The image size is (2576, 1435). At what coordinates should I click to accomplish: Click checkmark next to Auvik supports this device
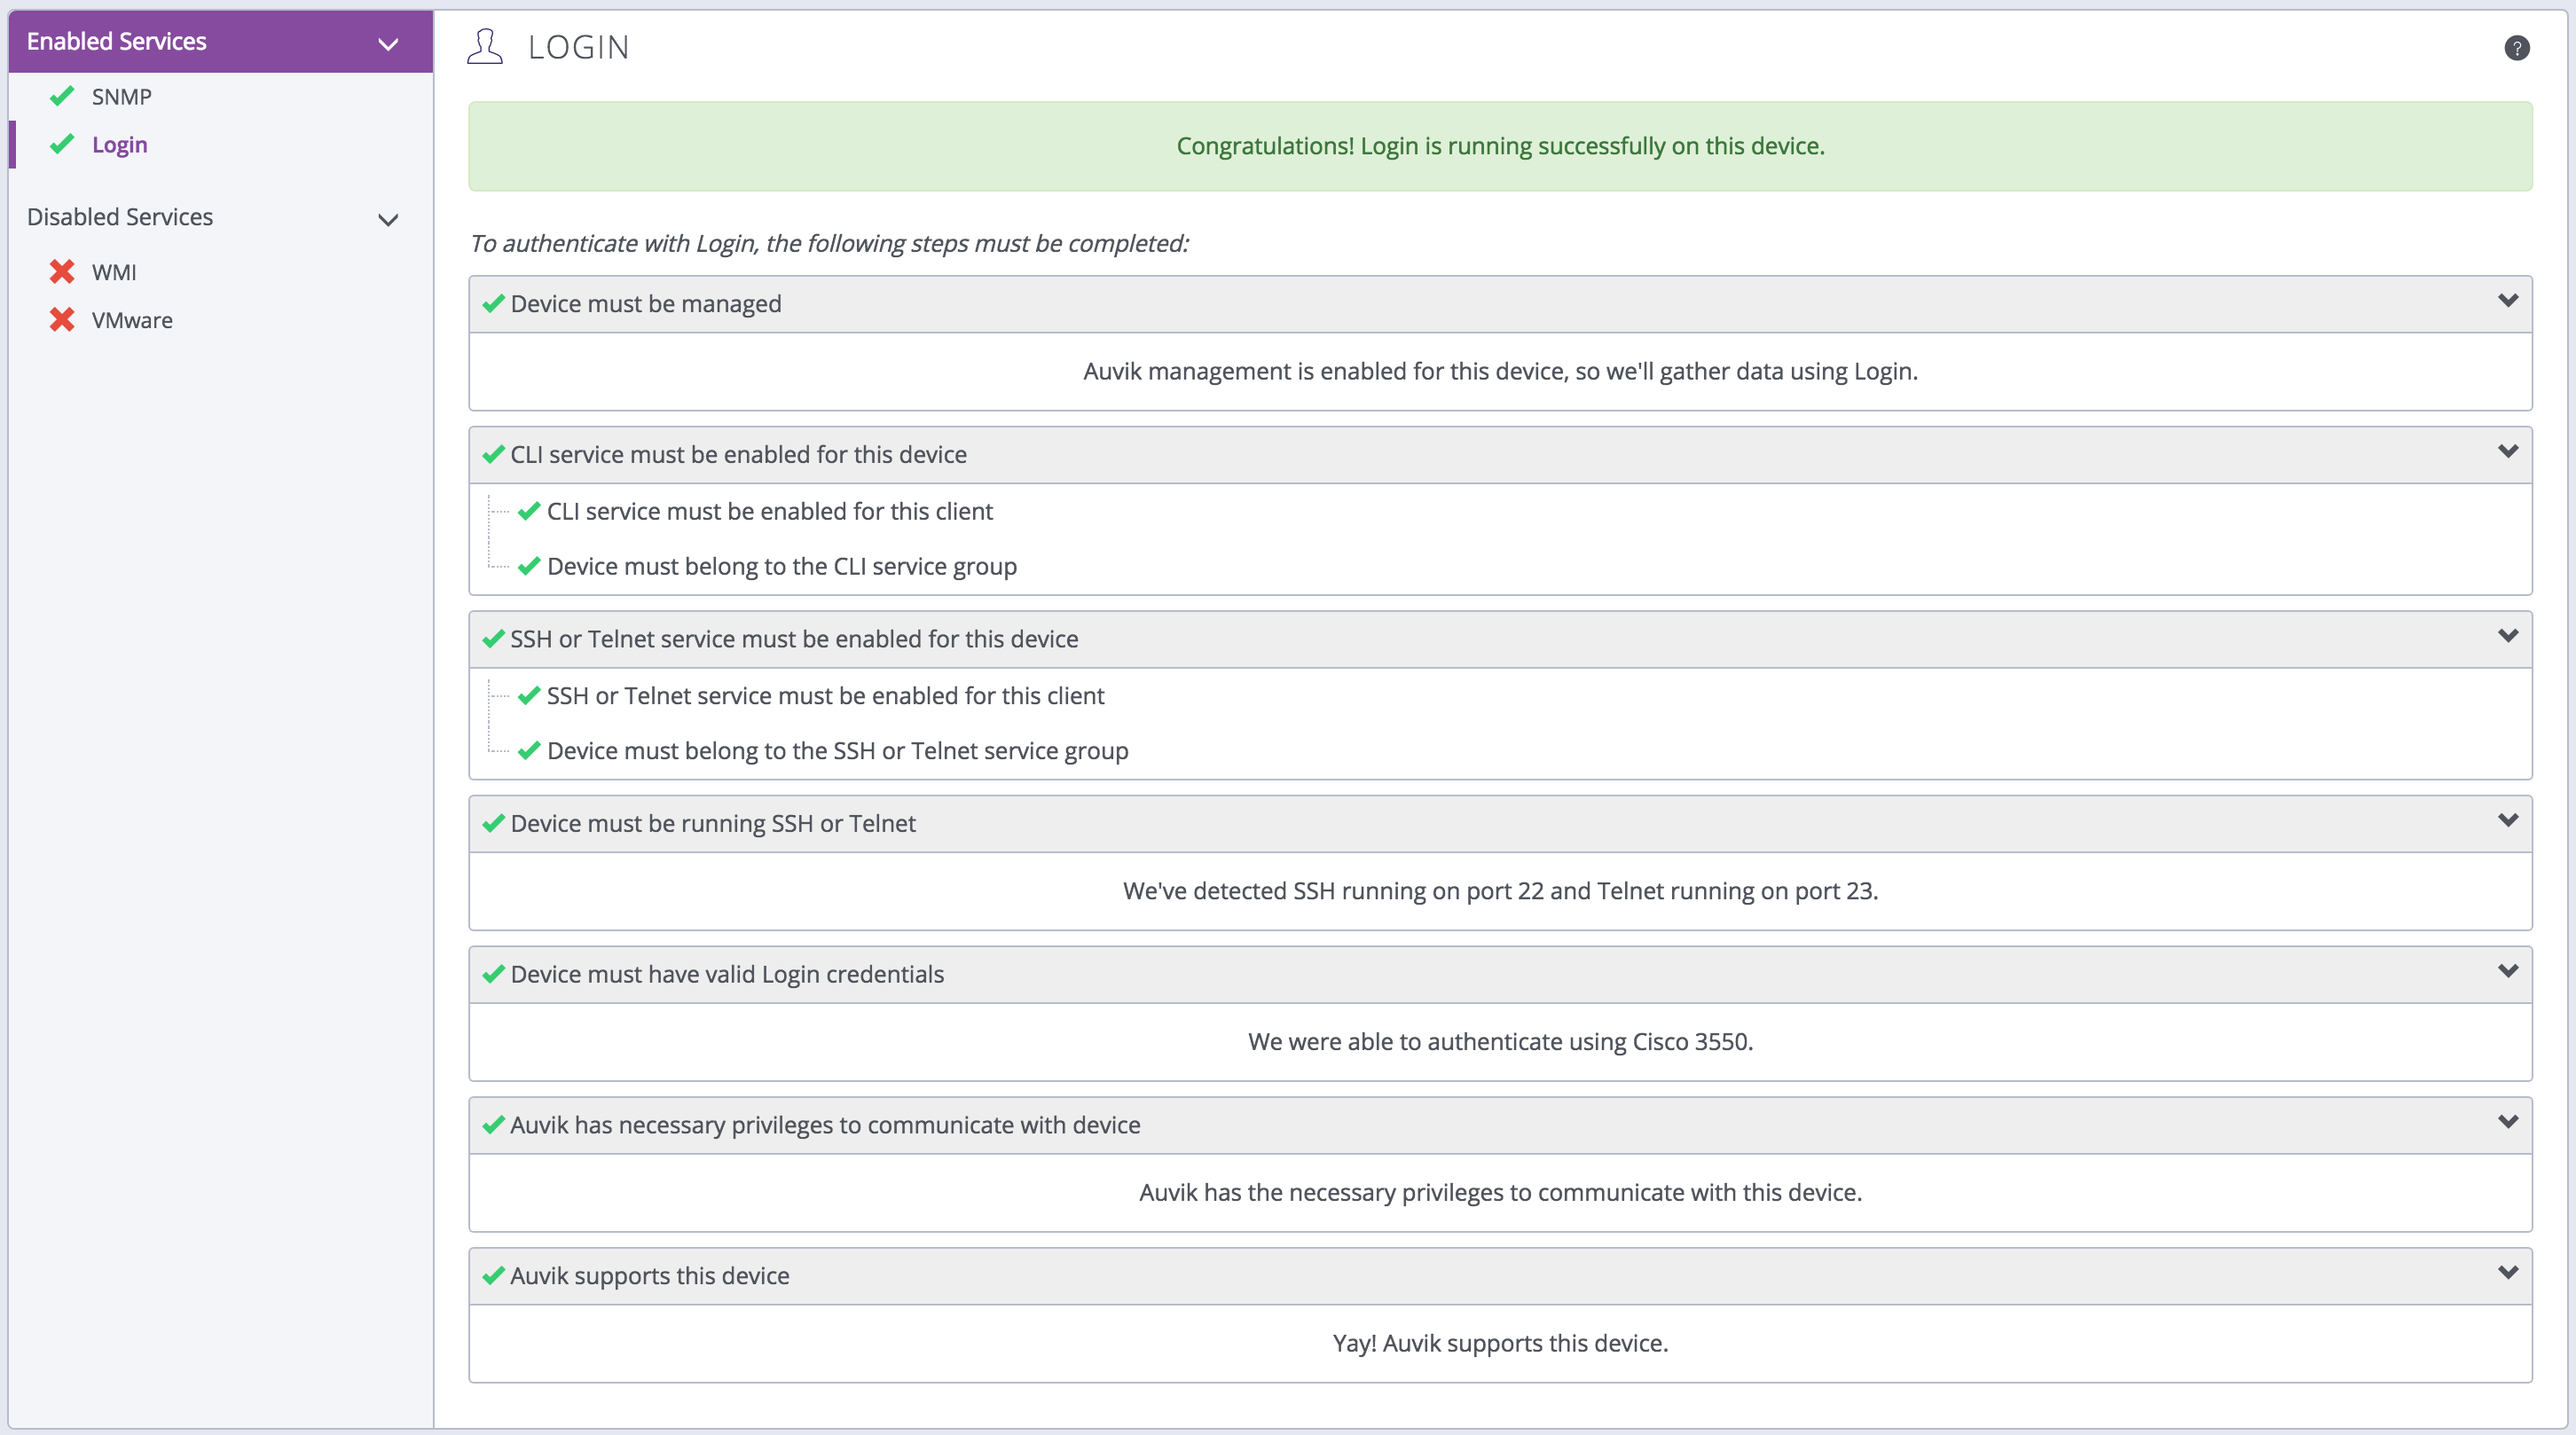coord(493,1276)
